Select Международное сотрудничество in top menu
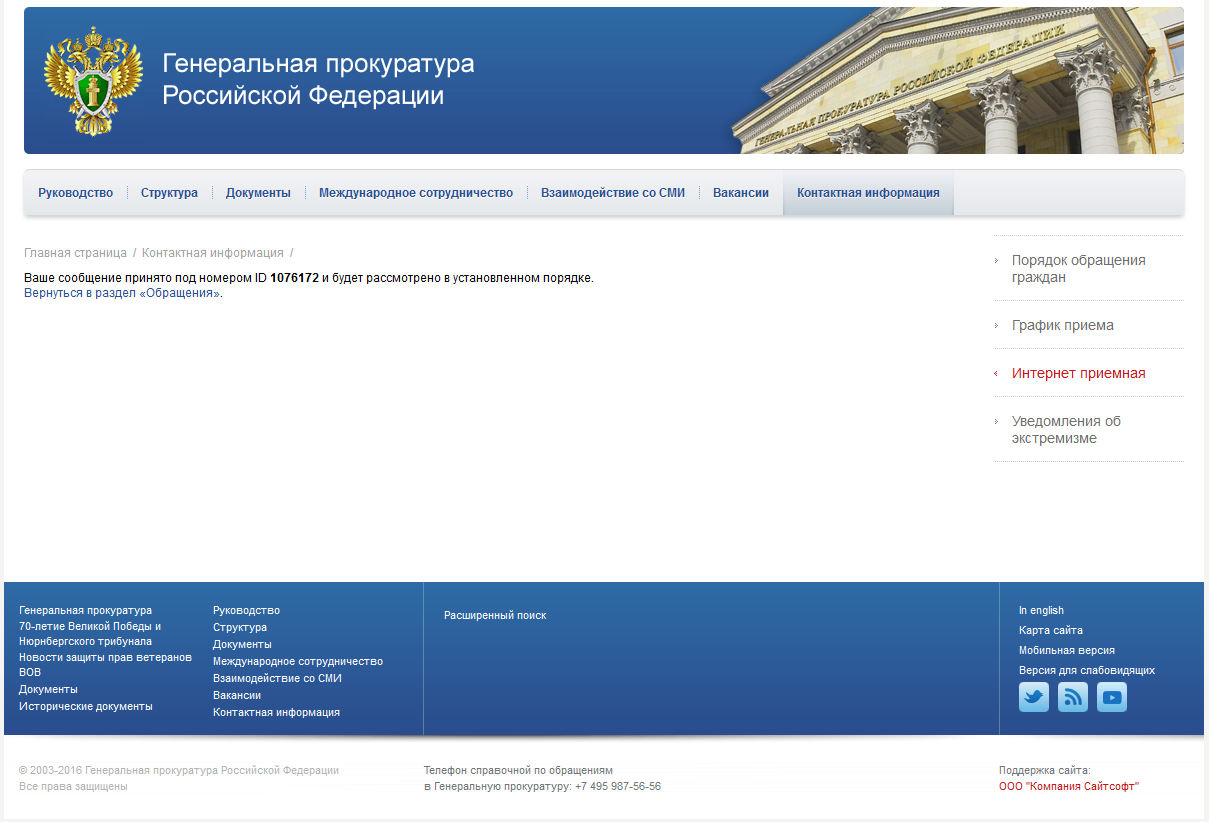Viewport: 1209px width, 825px height. [416, 193]
